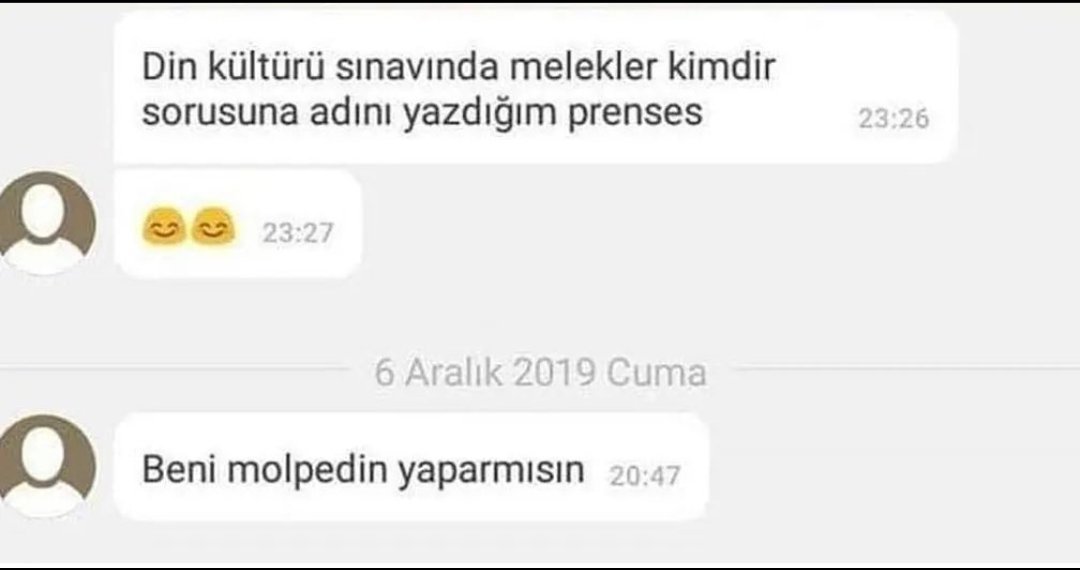Viewport: 1080px width, 570px height.
Task: Click the 23:26 timestamp
Action: click(x=893, y=119)
